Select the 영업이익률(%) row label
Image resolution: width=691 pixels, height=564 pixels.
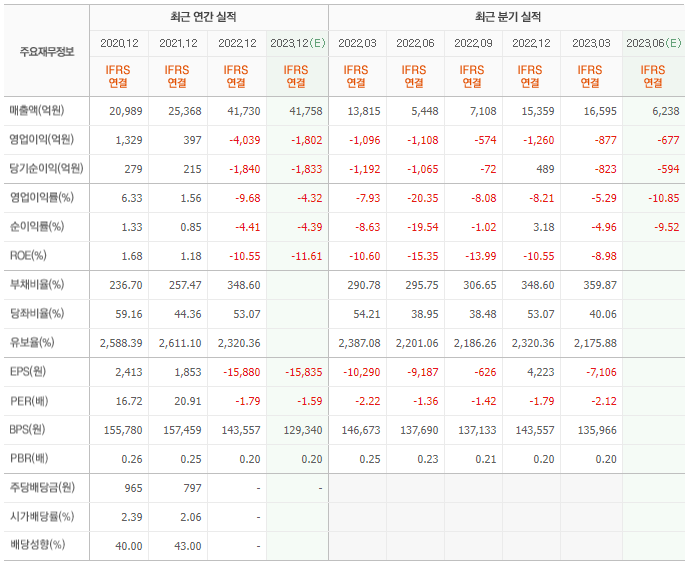click(x=42, y=197)
